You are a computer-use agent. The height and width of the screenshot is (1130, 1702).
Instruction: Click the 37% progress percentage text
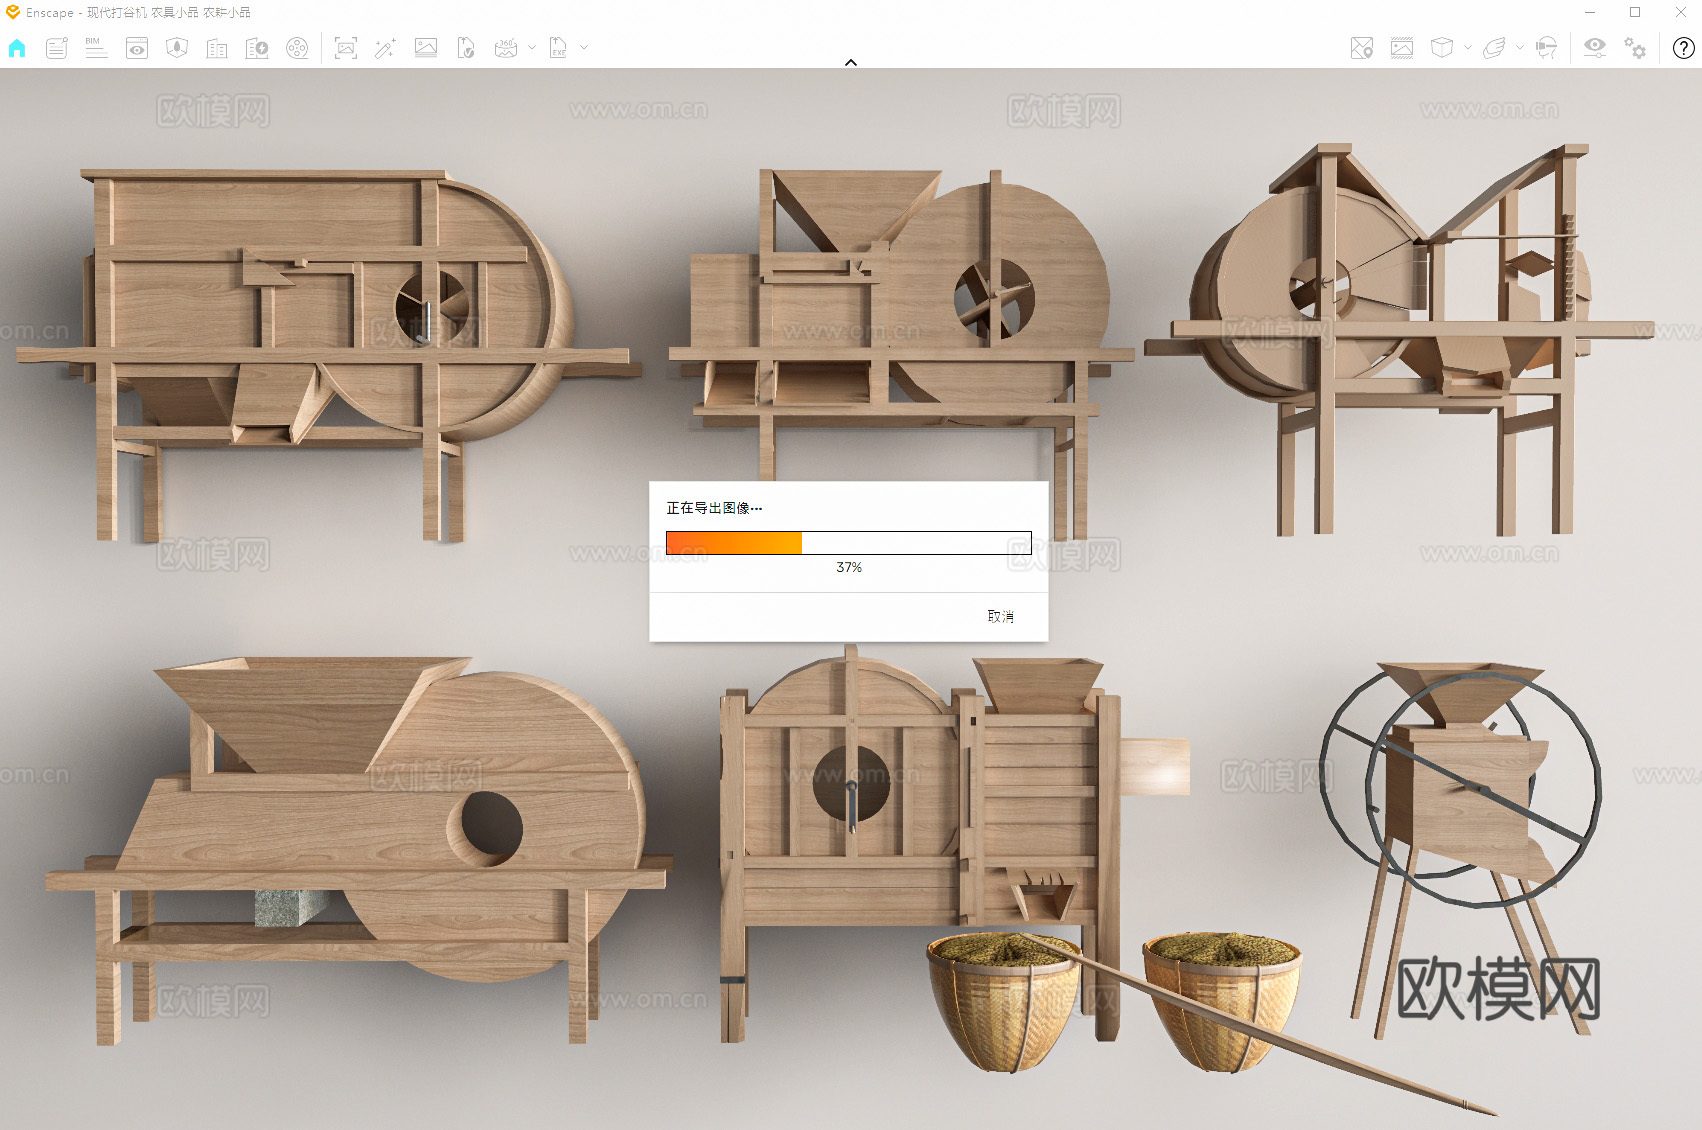coord(849,567)
